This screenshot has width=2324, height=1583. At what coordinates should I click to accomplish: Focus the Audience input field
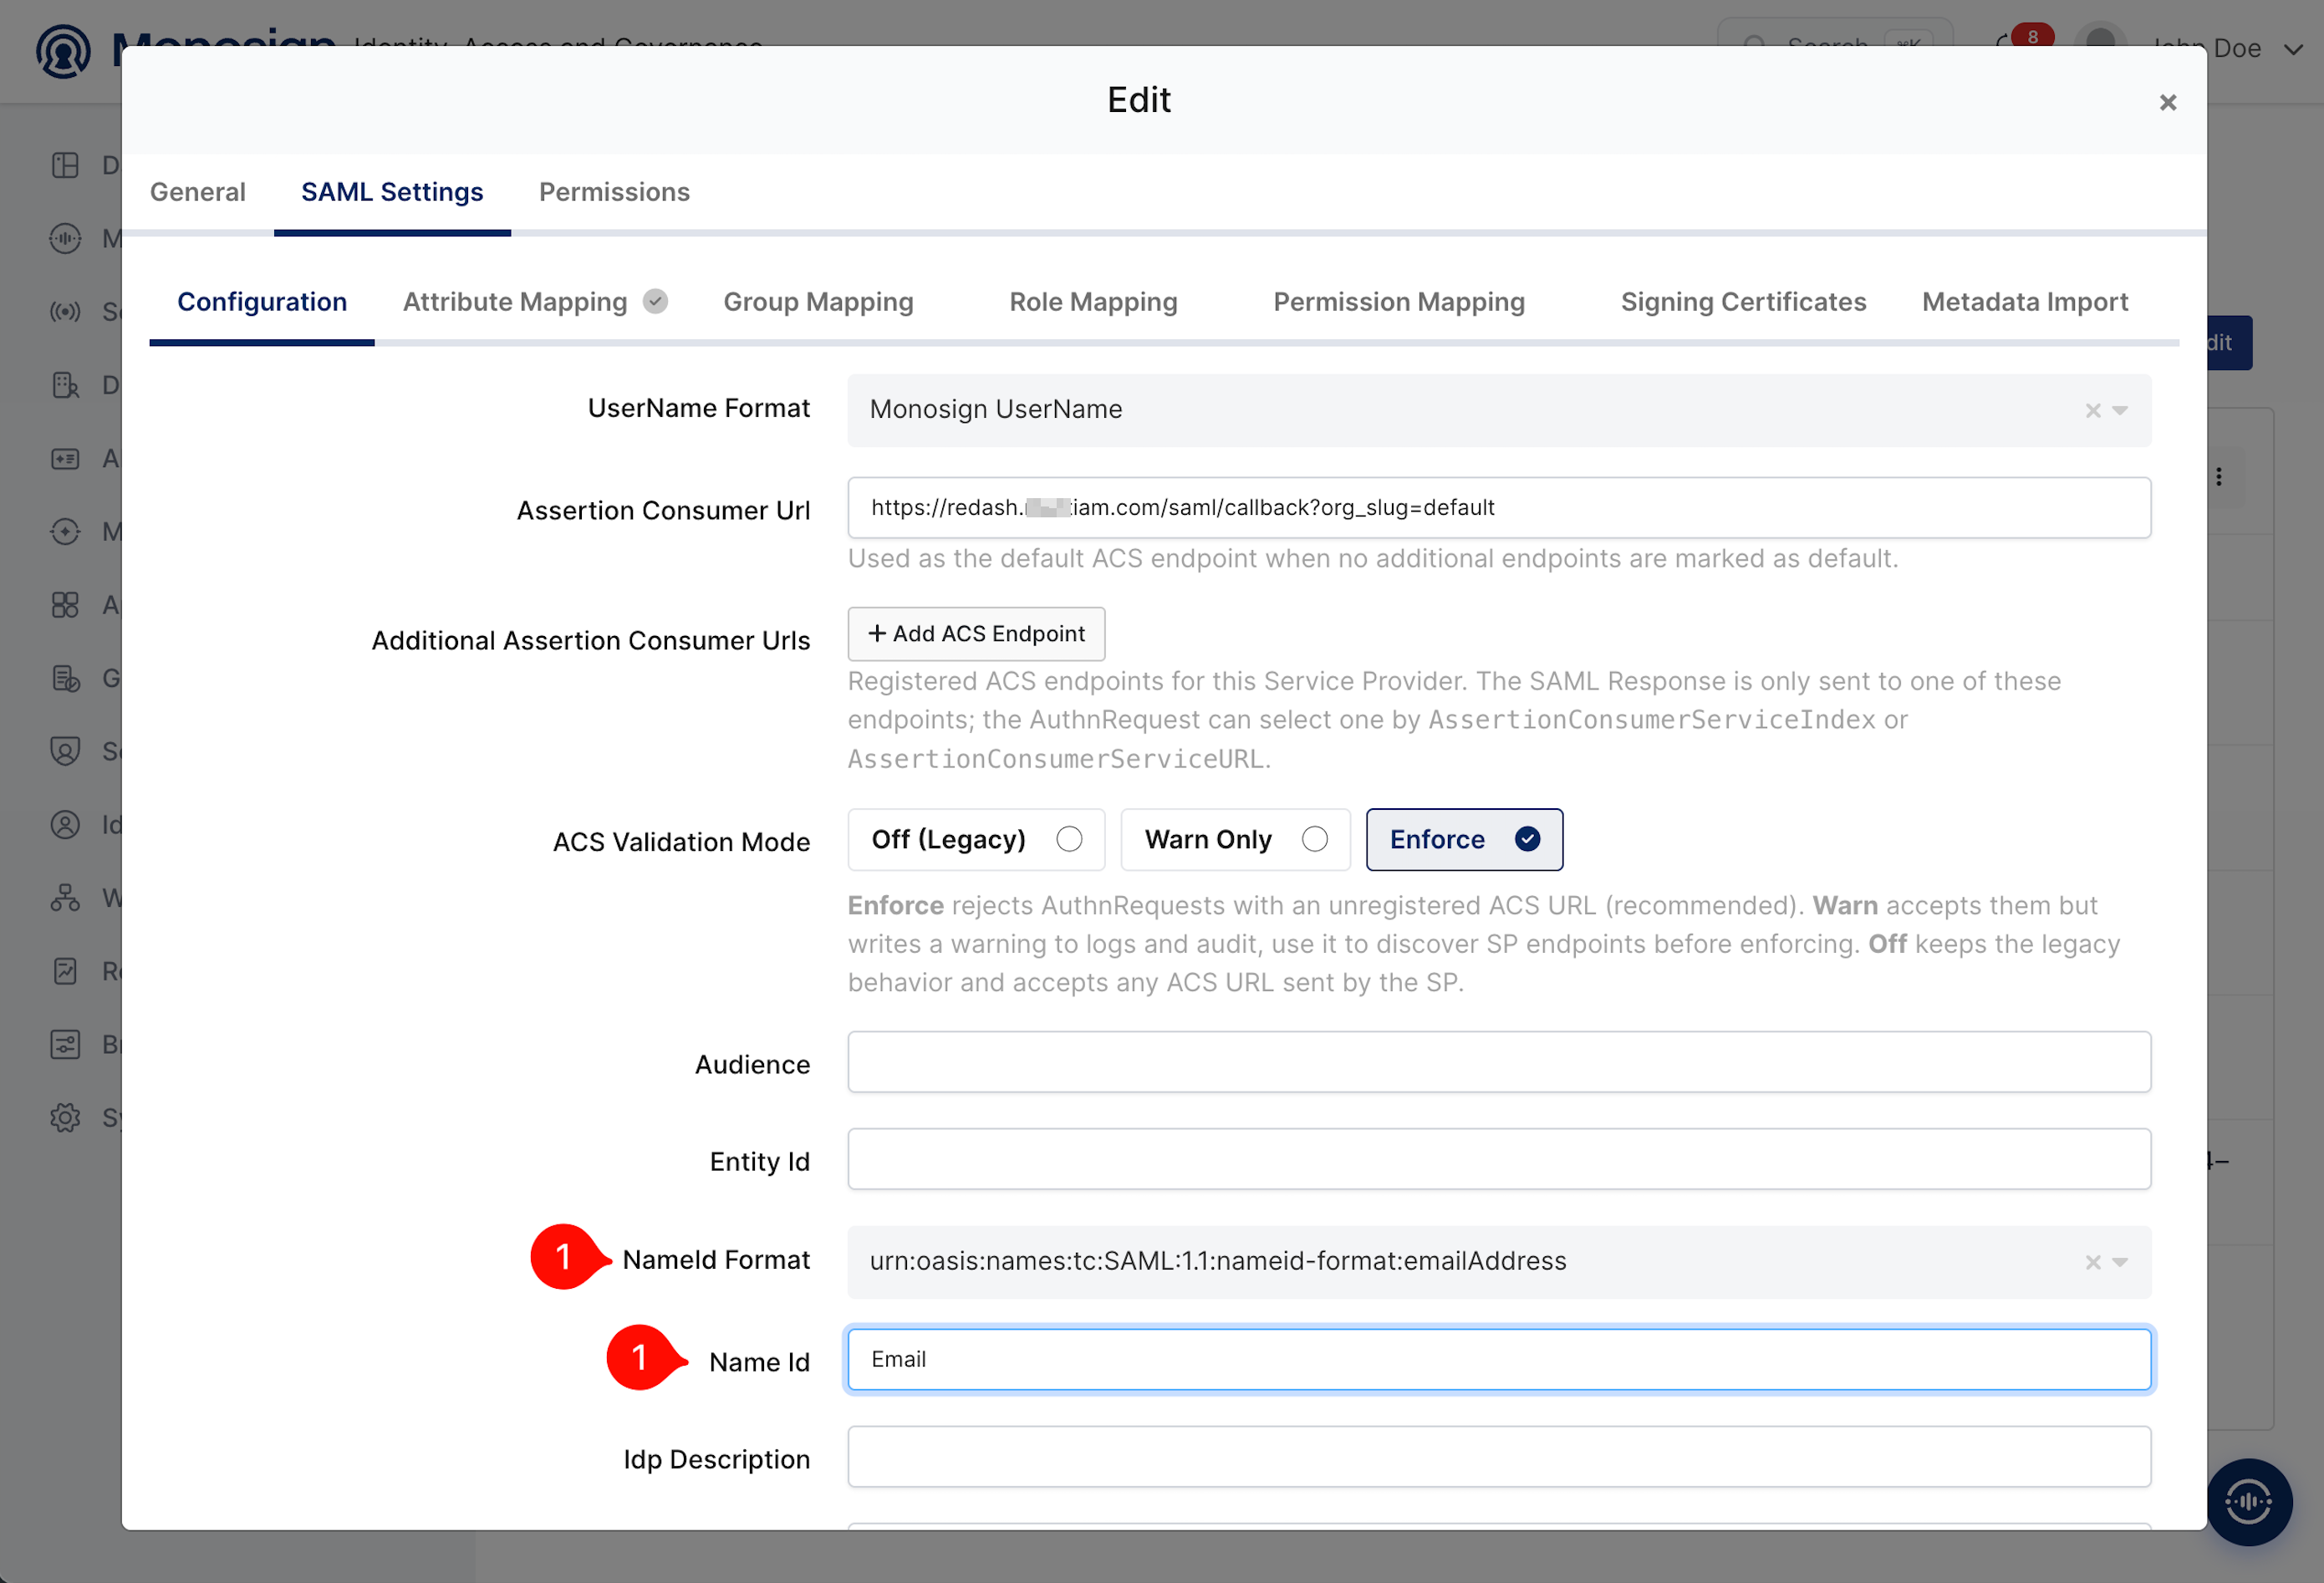click(1499, 1062)
